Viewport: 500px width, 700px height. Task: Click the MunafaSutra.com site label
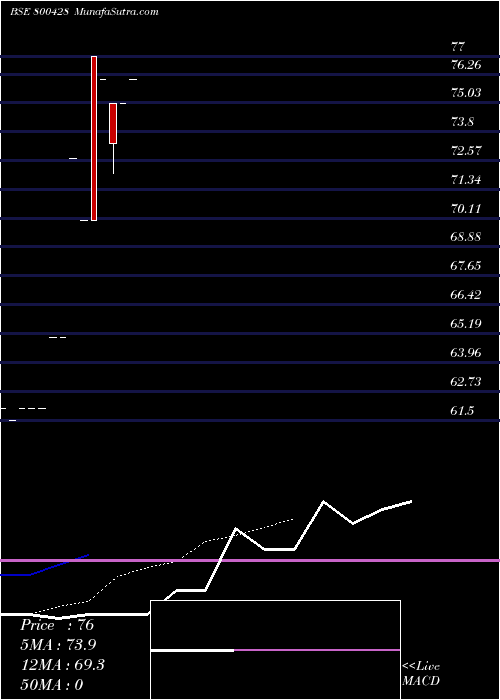tap(116, 11)
